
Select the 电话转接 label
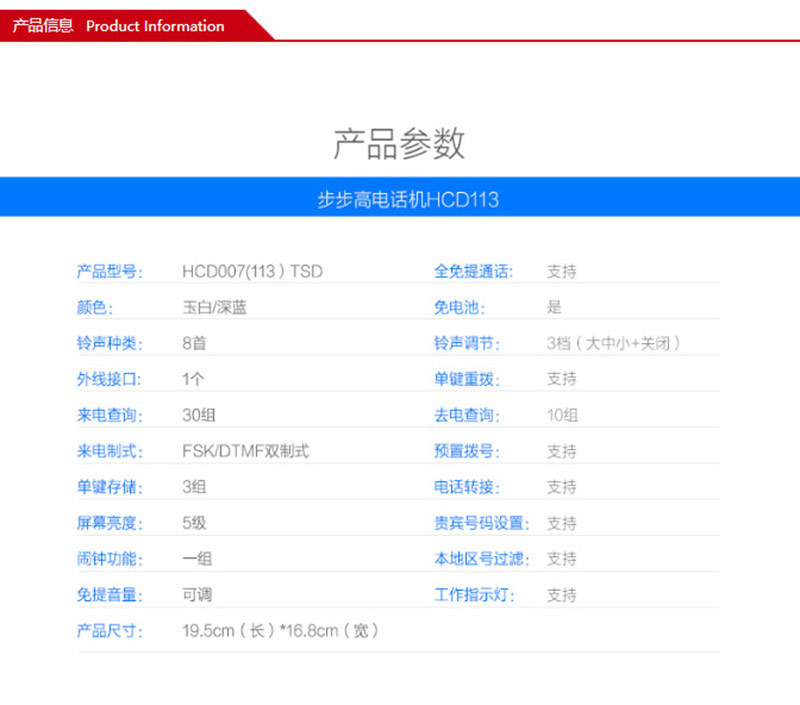click(467, 487)
